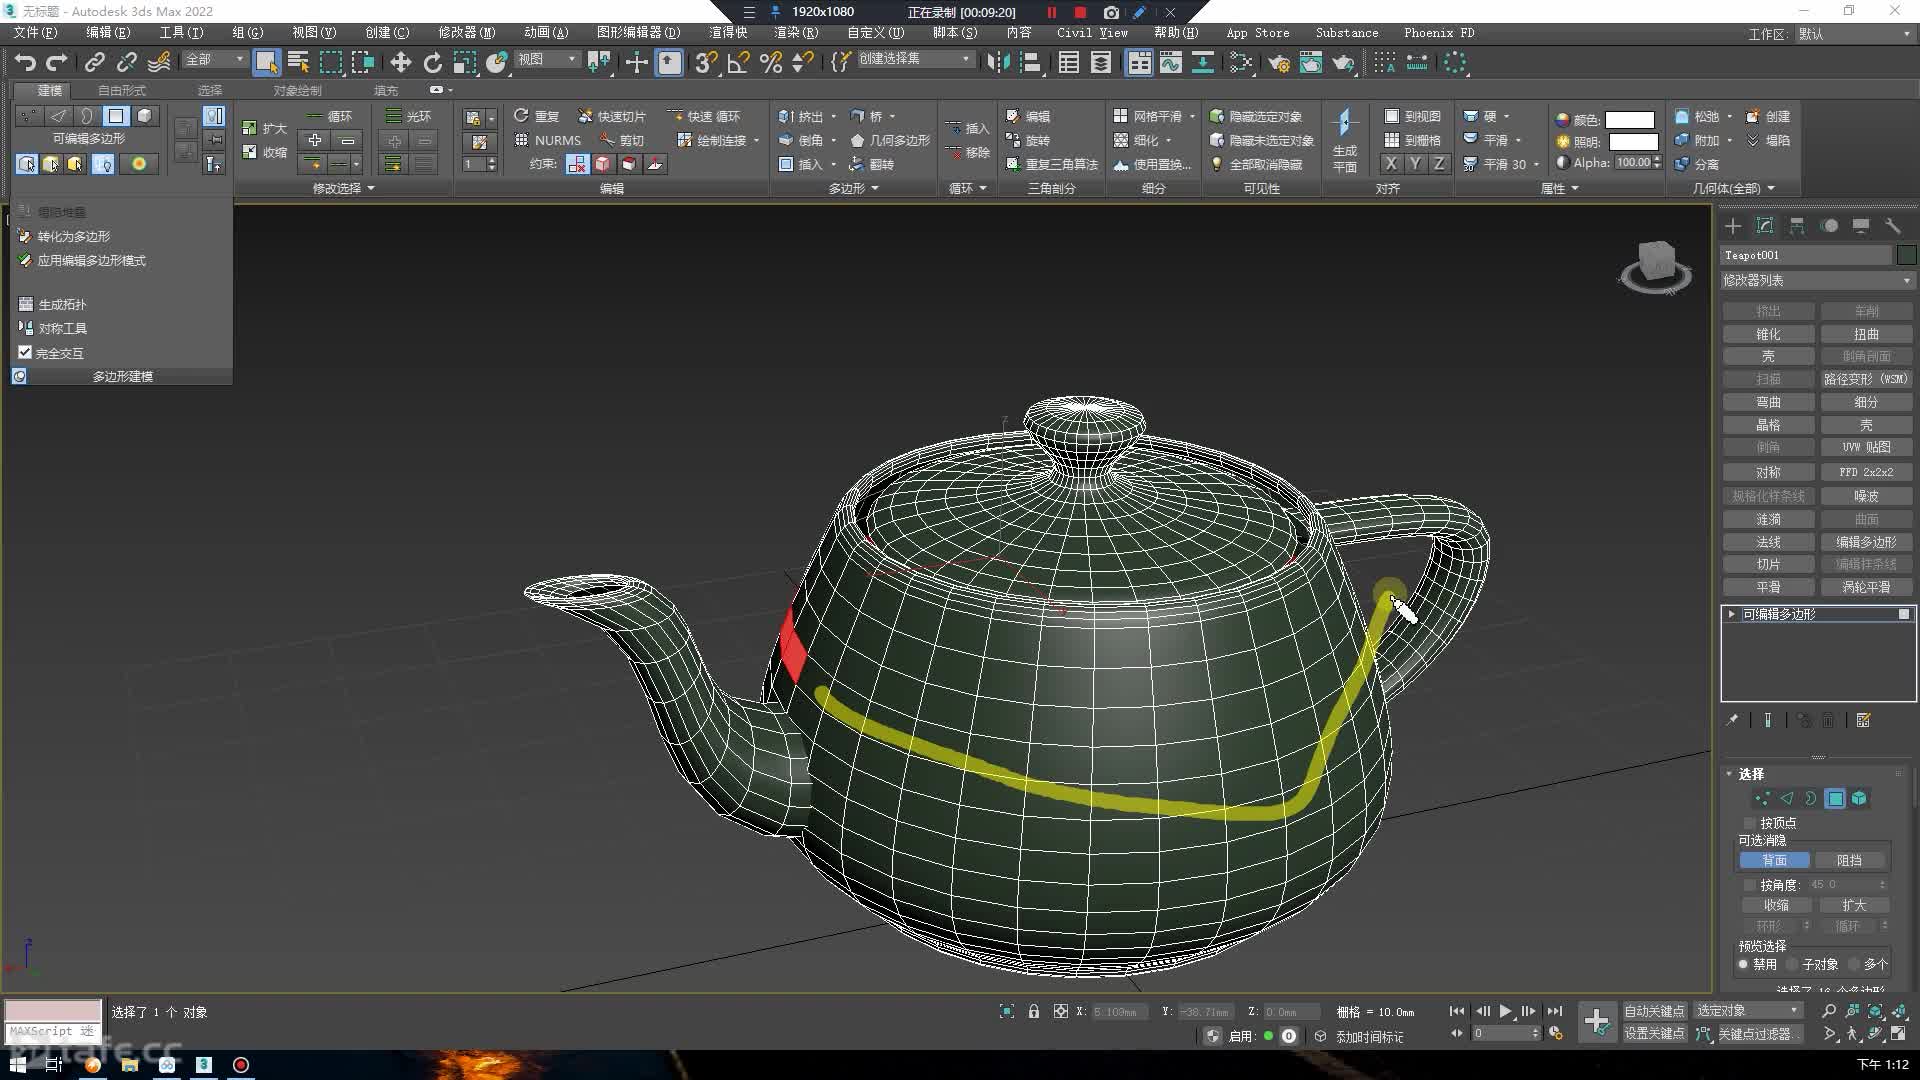This screenshot has width=1920, height=1080.
Task: Select Polygon level in selection rollout
Action: coord(1835,798)
